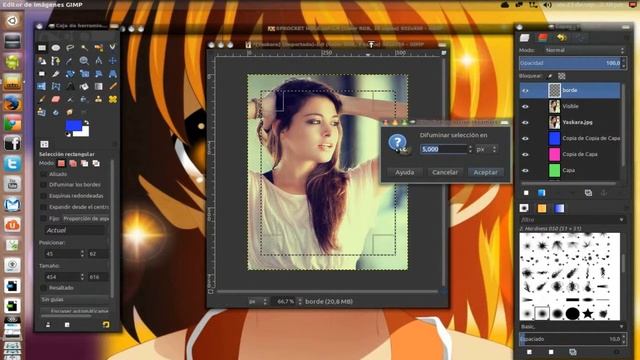Hide the Yaskara.jpg layer eye icon

click(x=525, y=122)
